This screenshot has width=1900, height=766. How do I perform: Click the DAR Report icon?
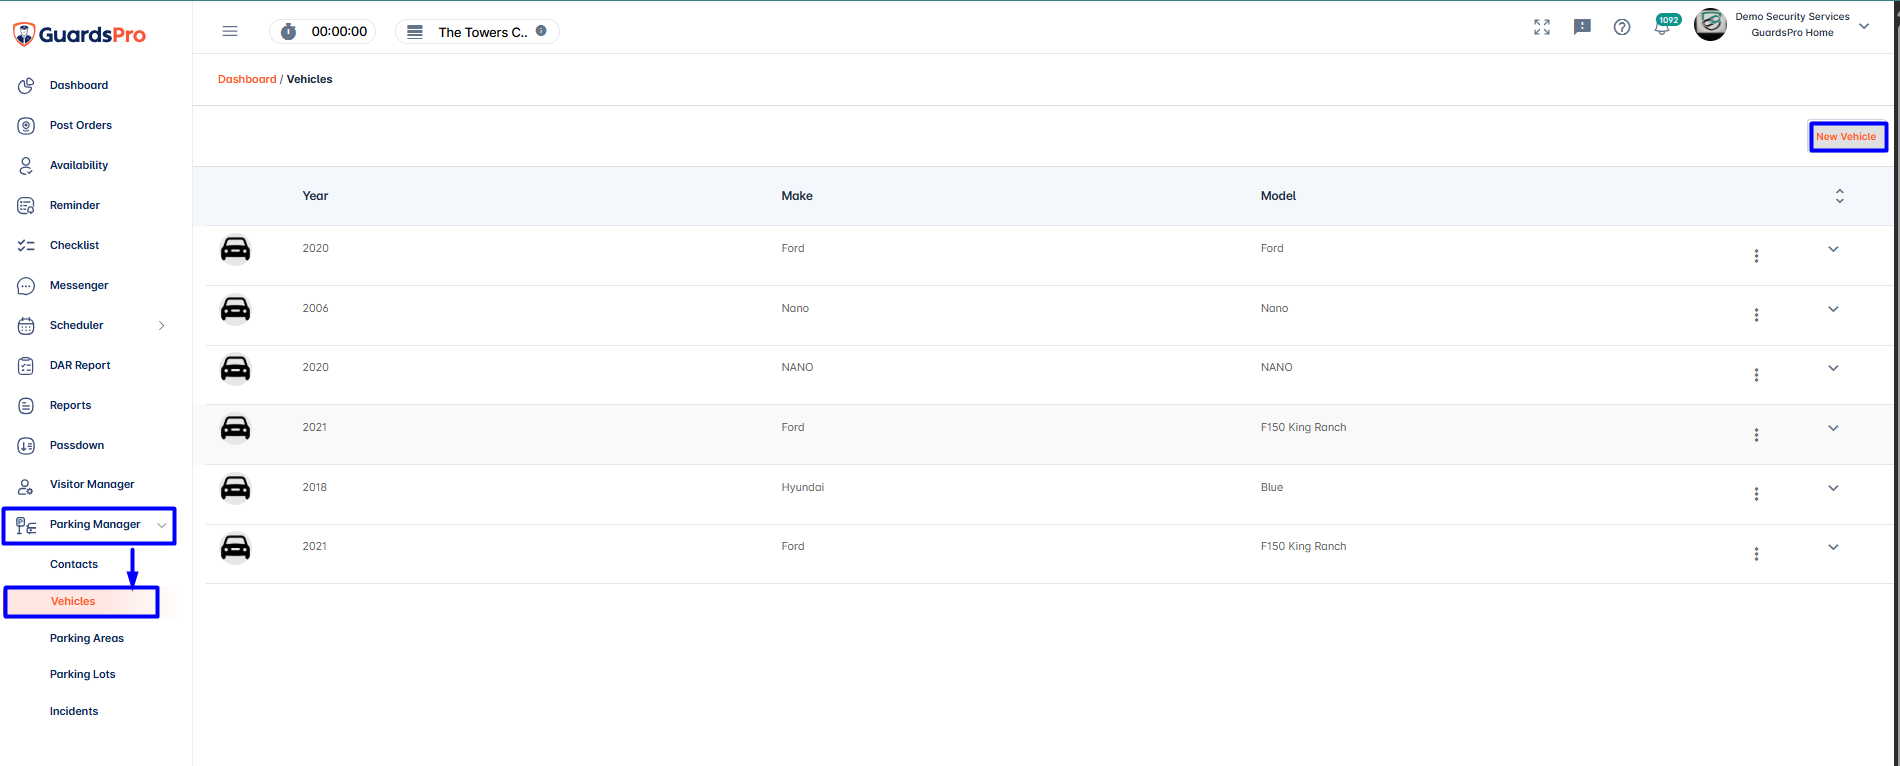pyautogui.click(x=26, y=366)
